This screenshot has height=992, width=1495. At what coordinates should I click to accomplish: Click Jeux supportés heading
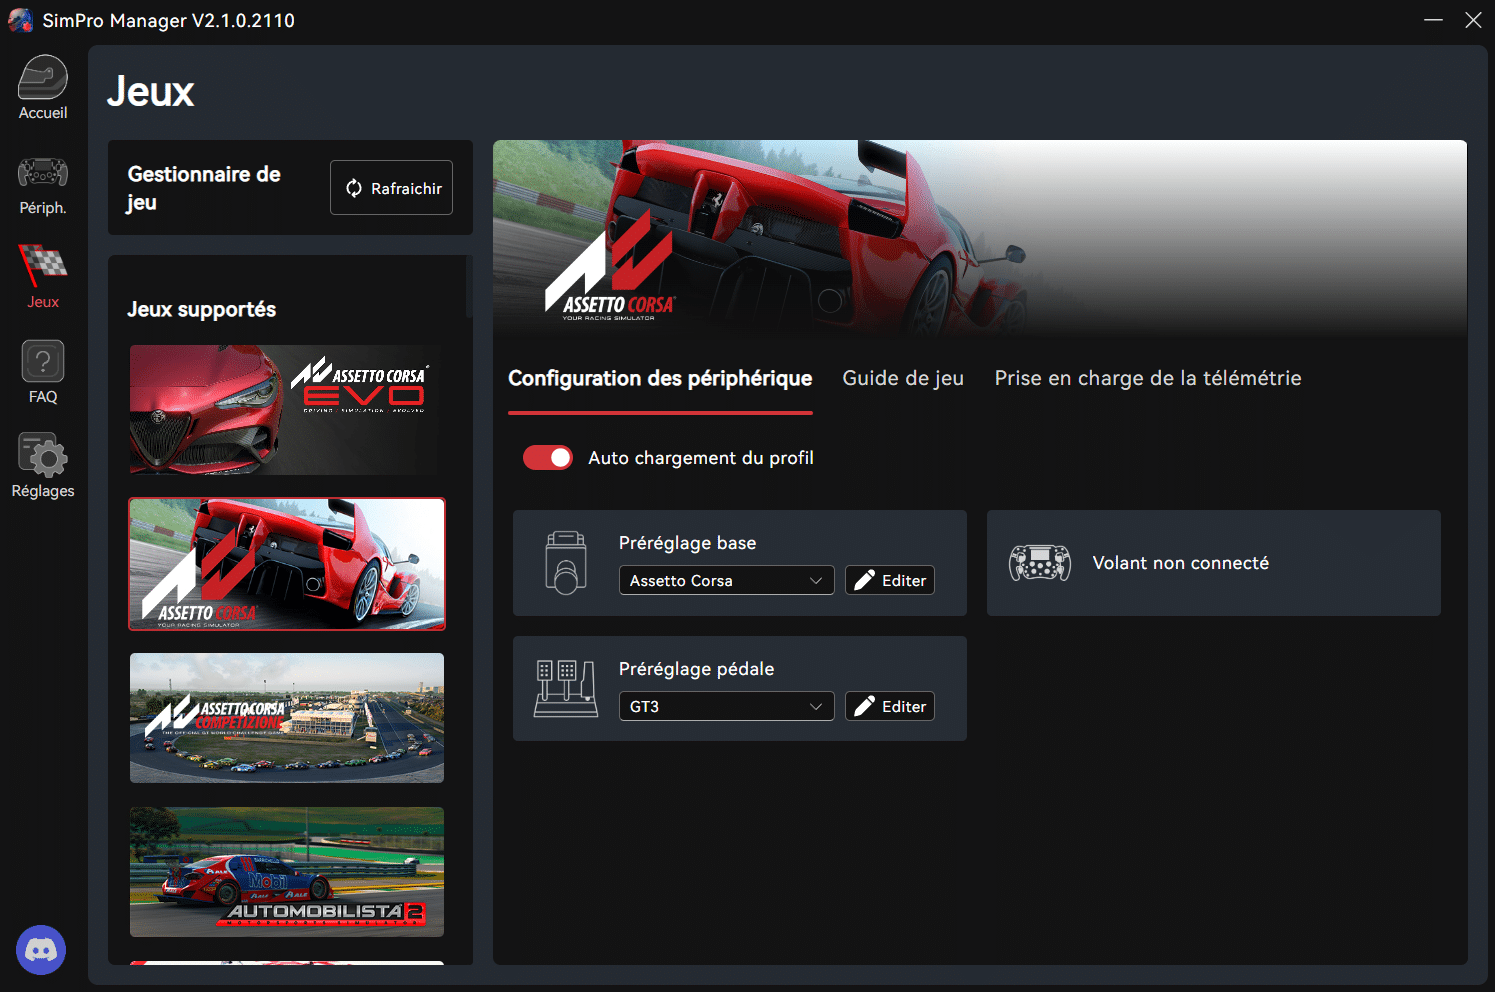(202, 309)
